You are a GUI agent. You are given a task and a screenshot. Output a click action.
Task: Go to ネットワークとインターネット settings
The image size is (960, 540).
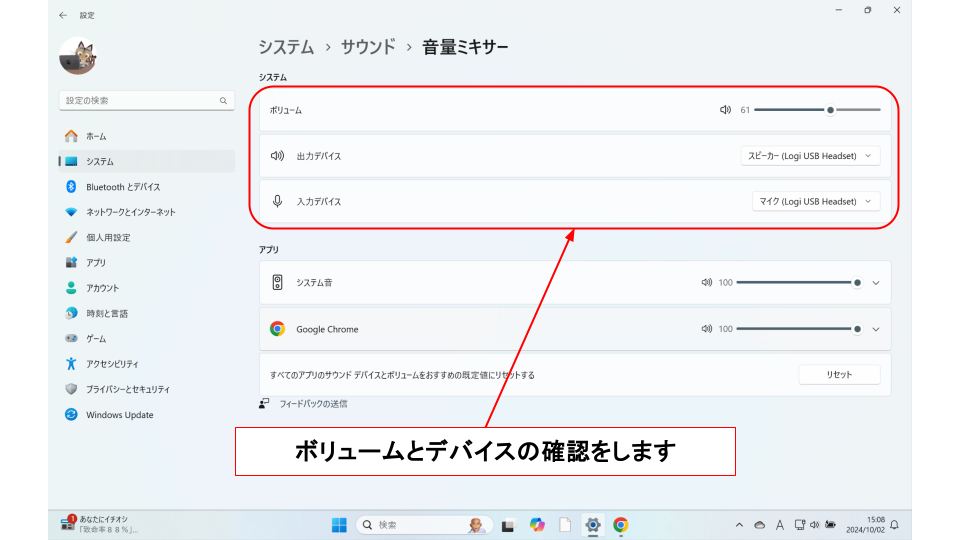[x=130, y=212]
